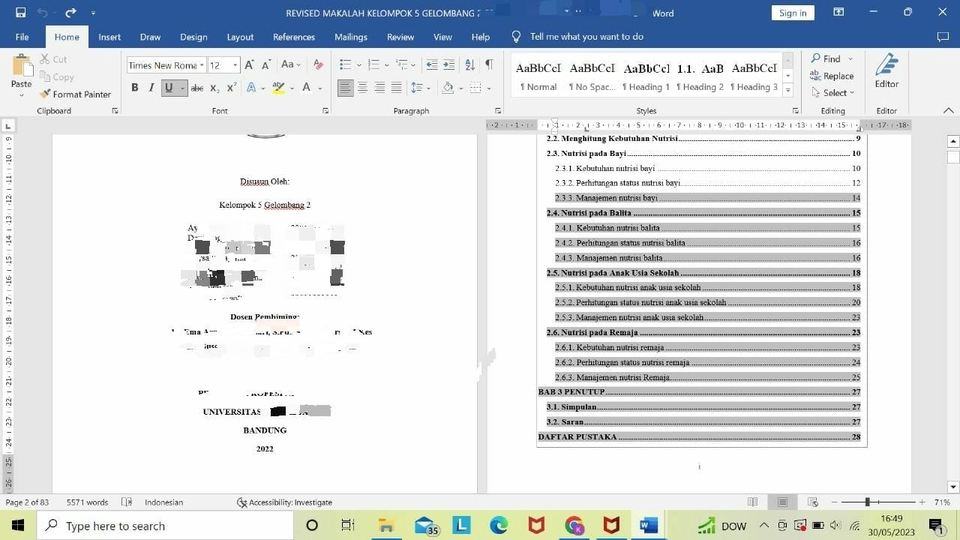Switch to the References tab
Image resolution: width=960 pixels, height=540 pixels.
coord(294,37)
